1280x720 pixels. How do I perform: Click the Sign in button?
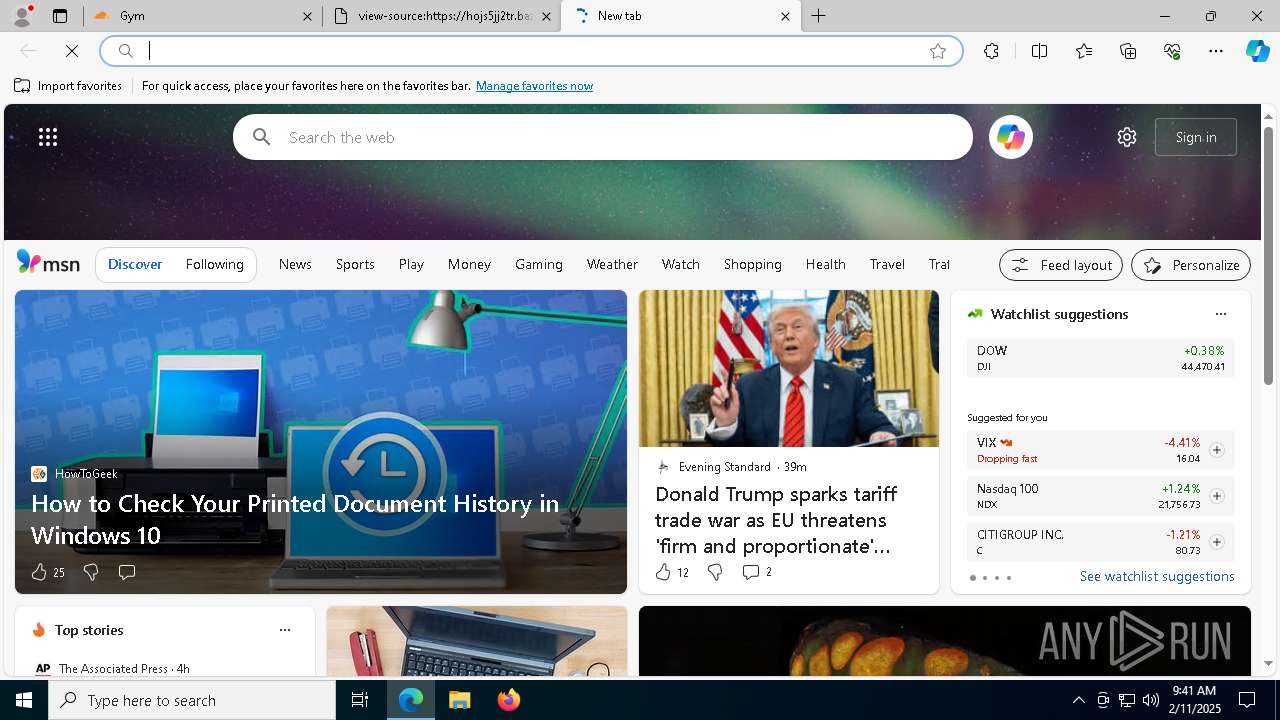pyautogui.click(x=1196, y=137)
